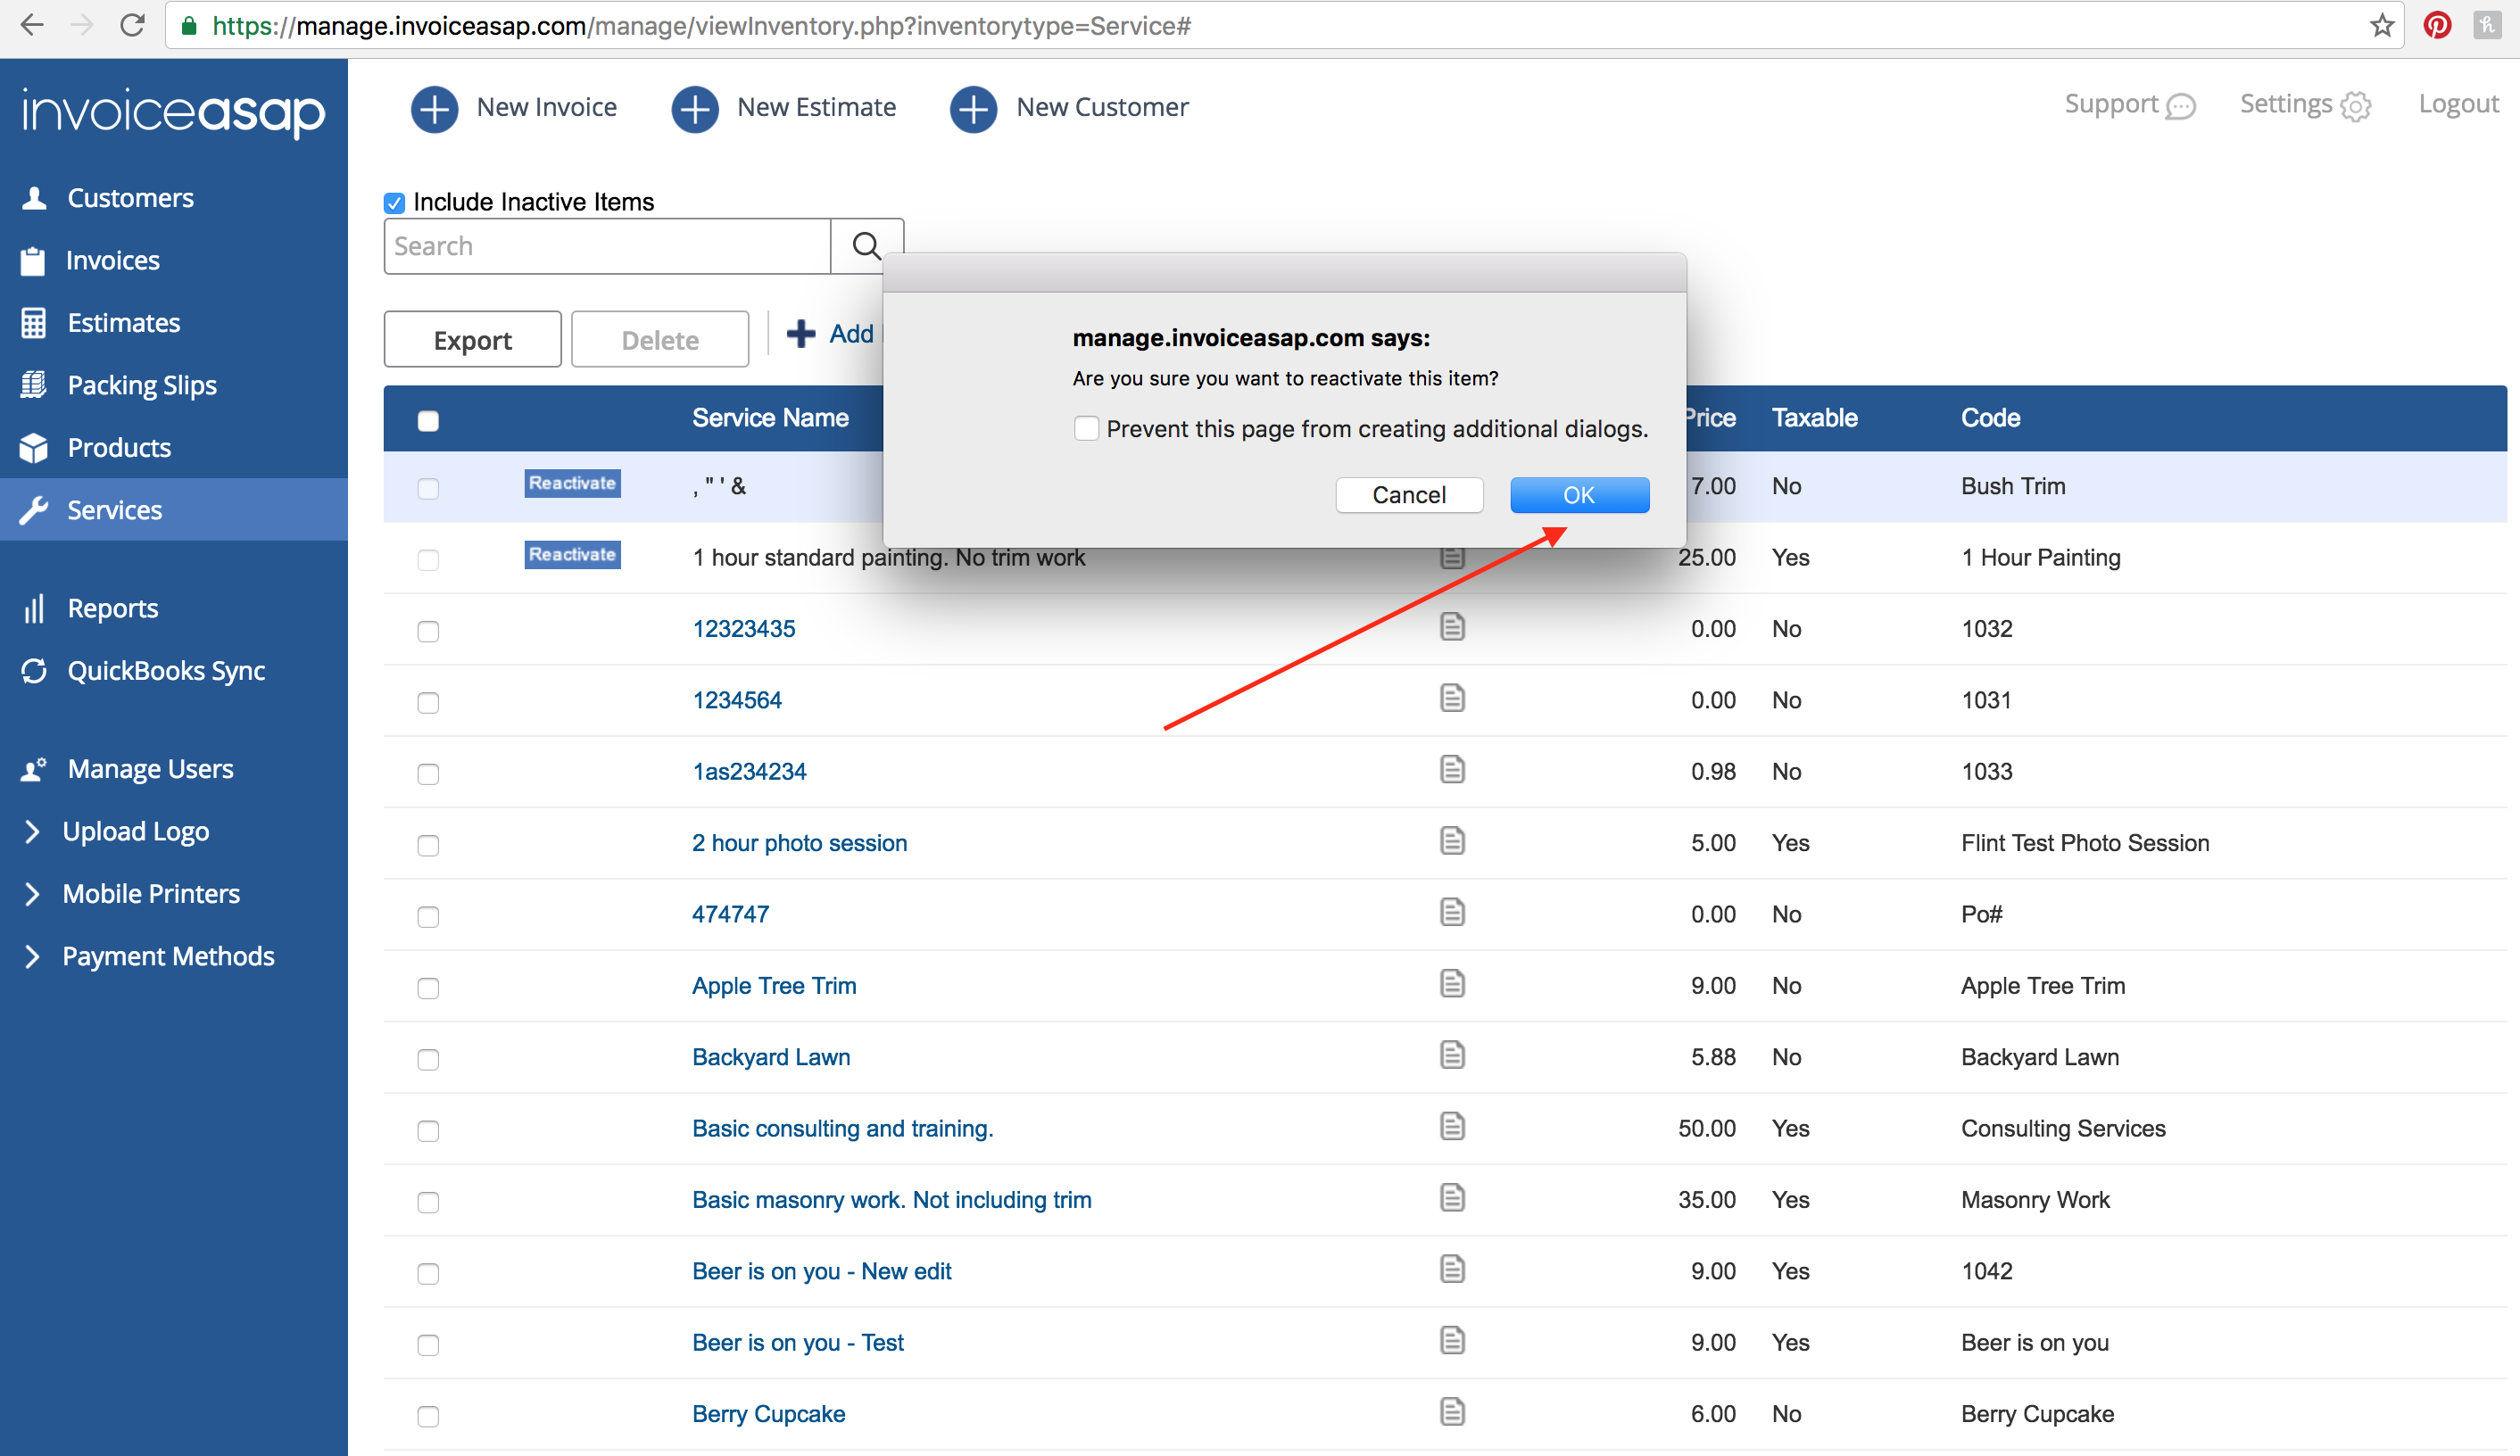Select checkbox for Berry Cupcake
2520x1456 pixels.
(x=428, y=1416)
